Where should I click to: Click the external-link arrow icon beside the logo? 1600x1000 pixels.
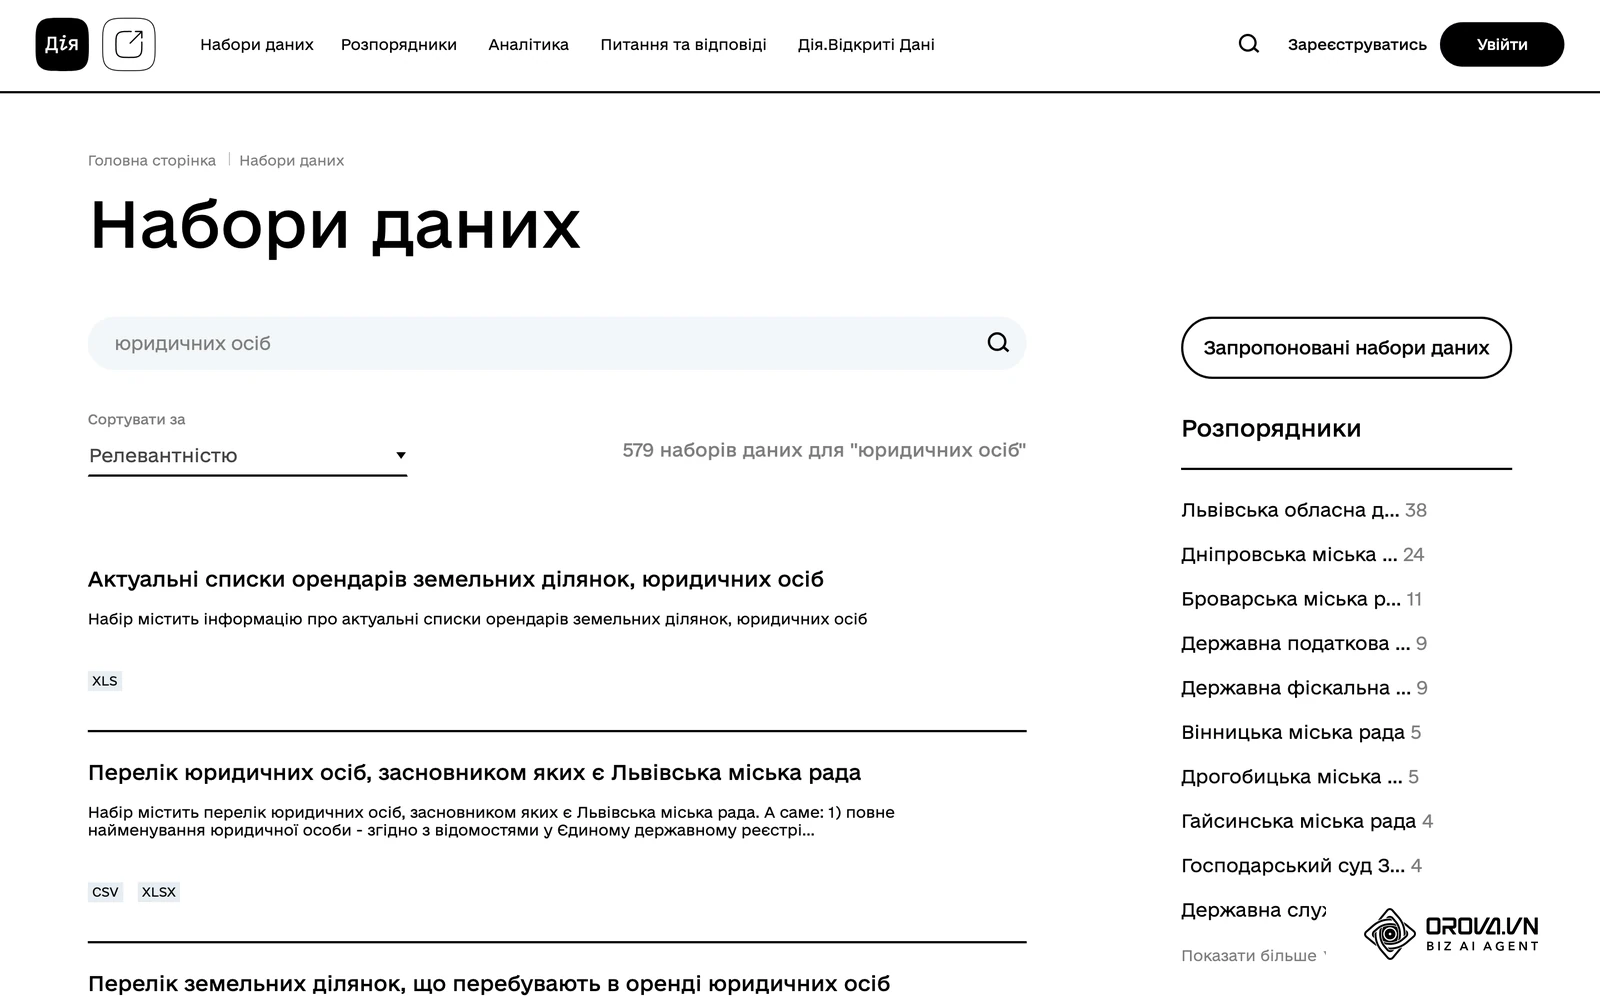pyautogui.click(x=129, y=44)
